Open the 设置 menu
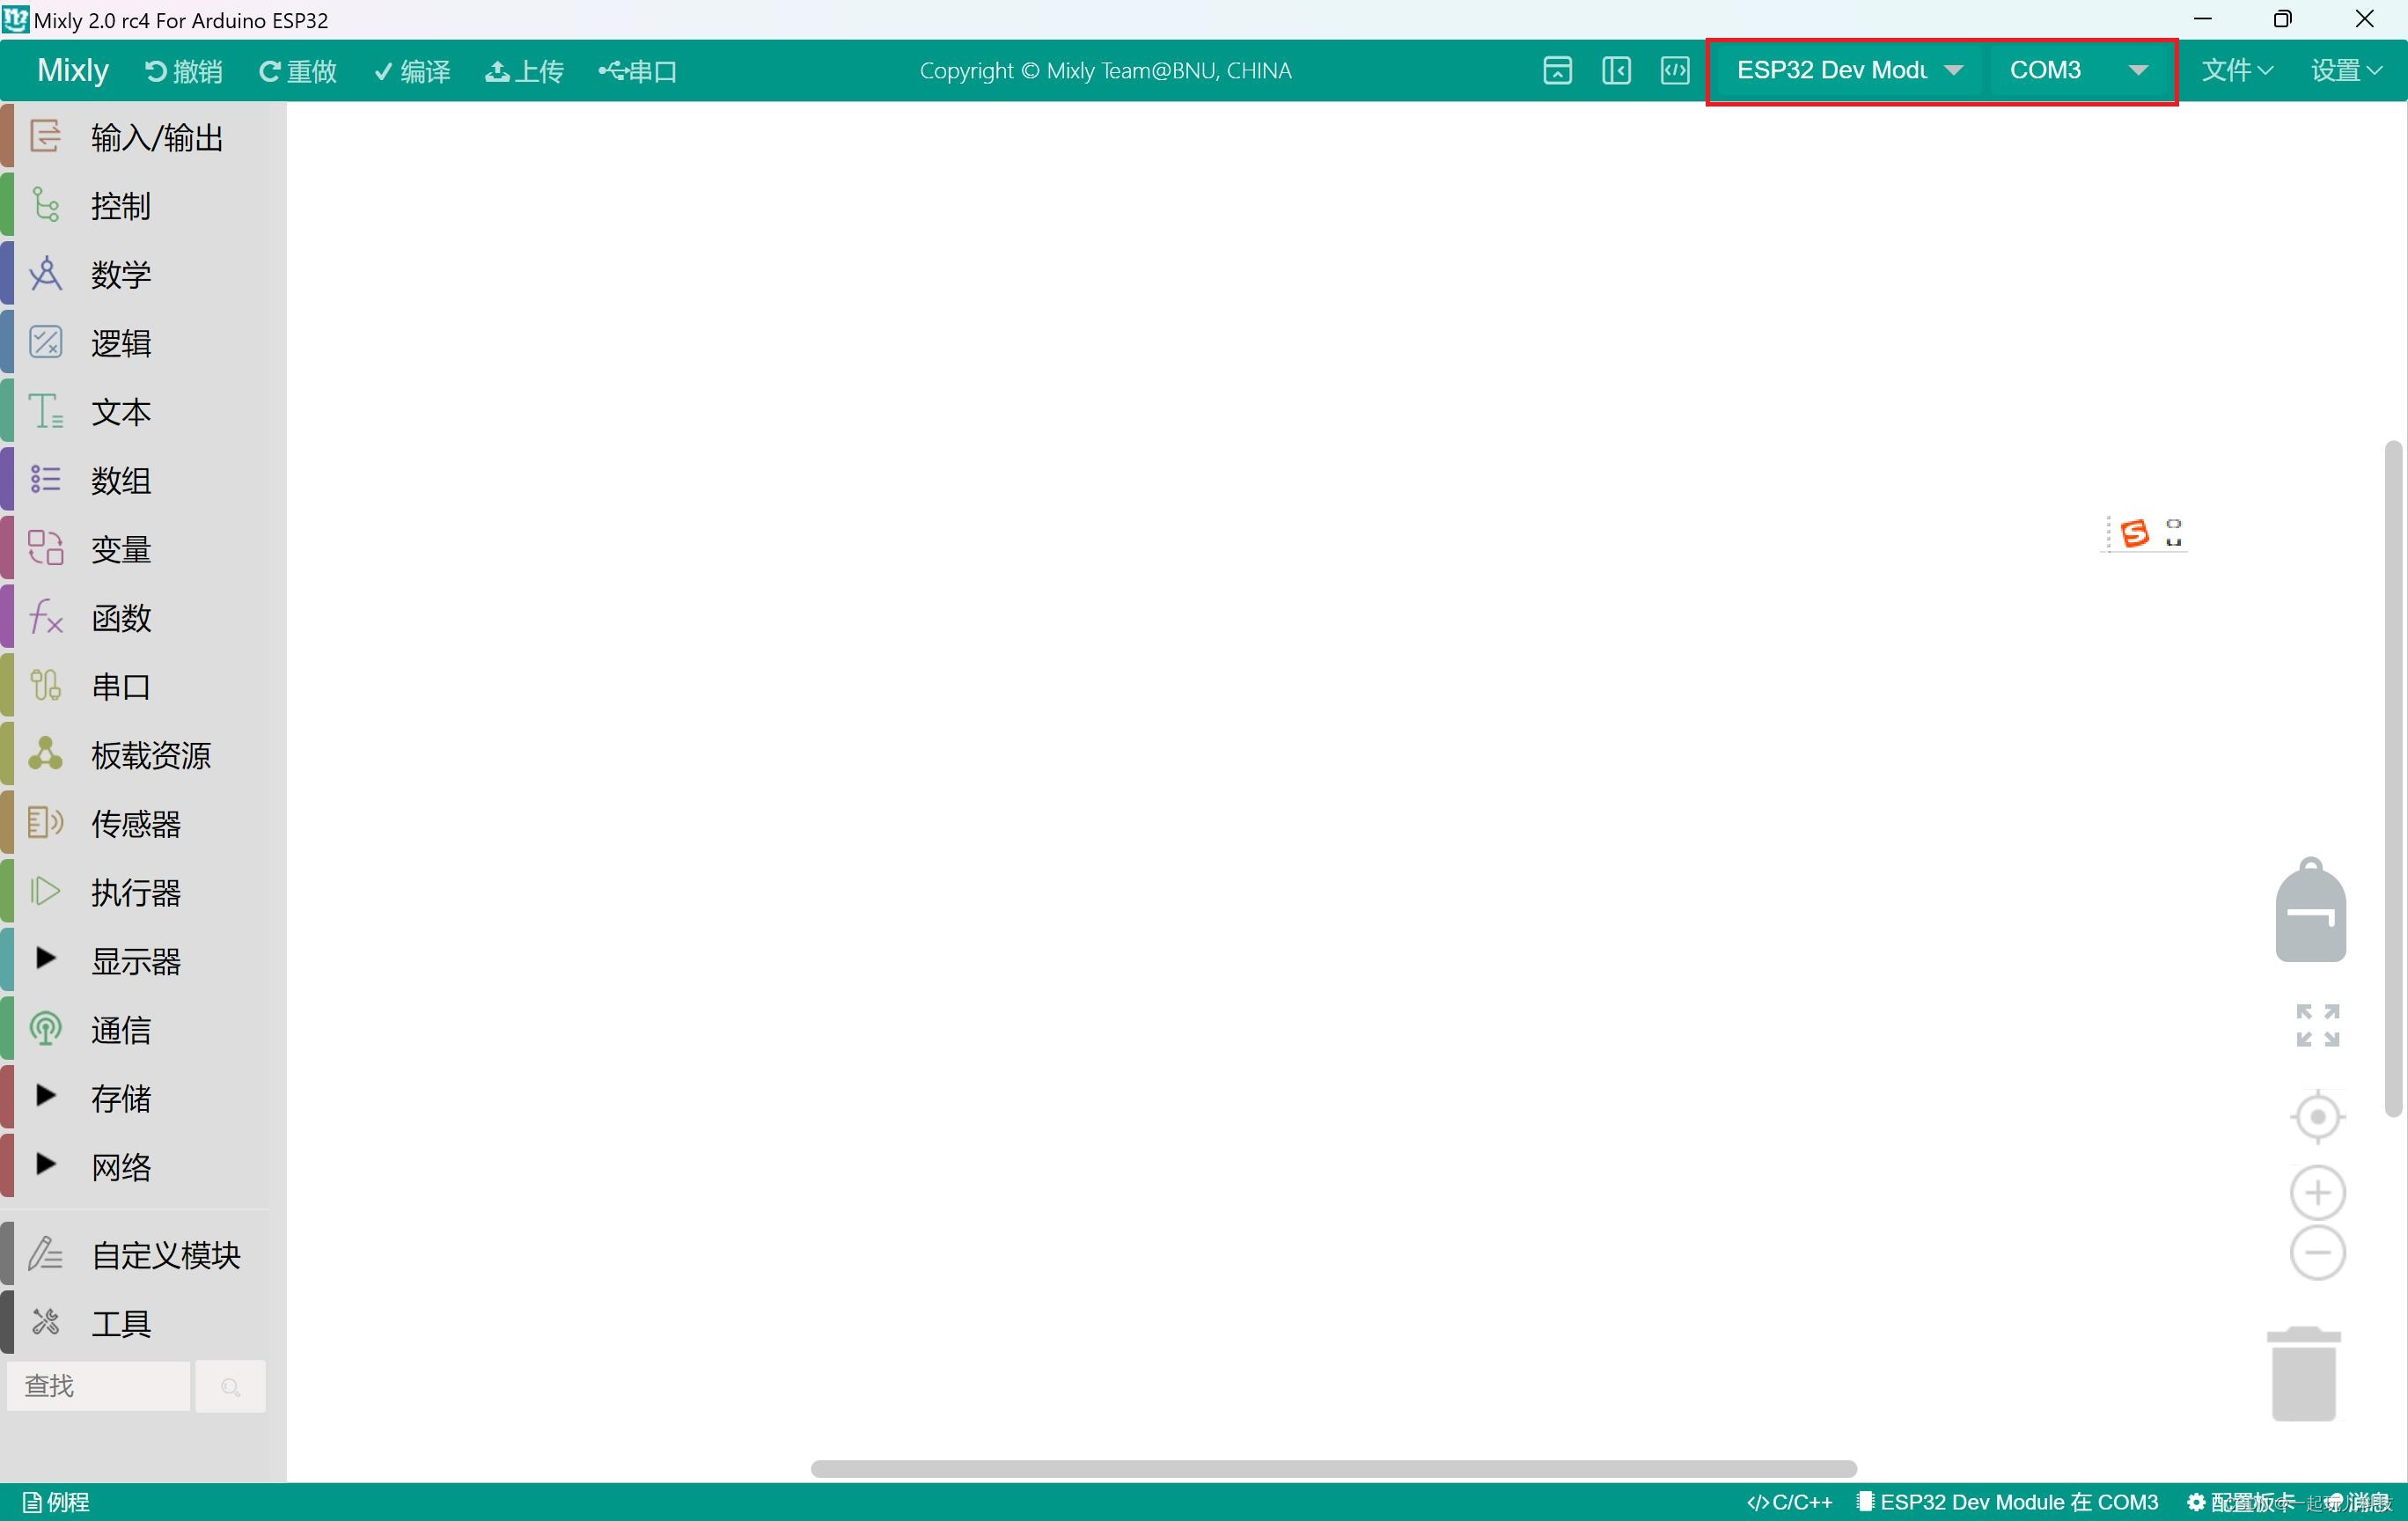The height and width of the screenshot is (1521, 2408). (x=2345, y=71)
